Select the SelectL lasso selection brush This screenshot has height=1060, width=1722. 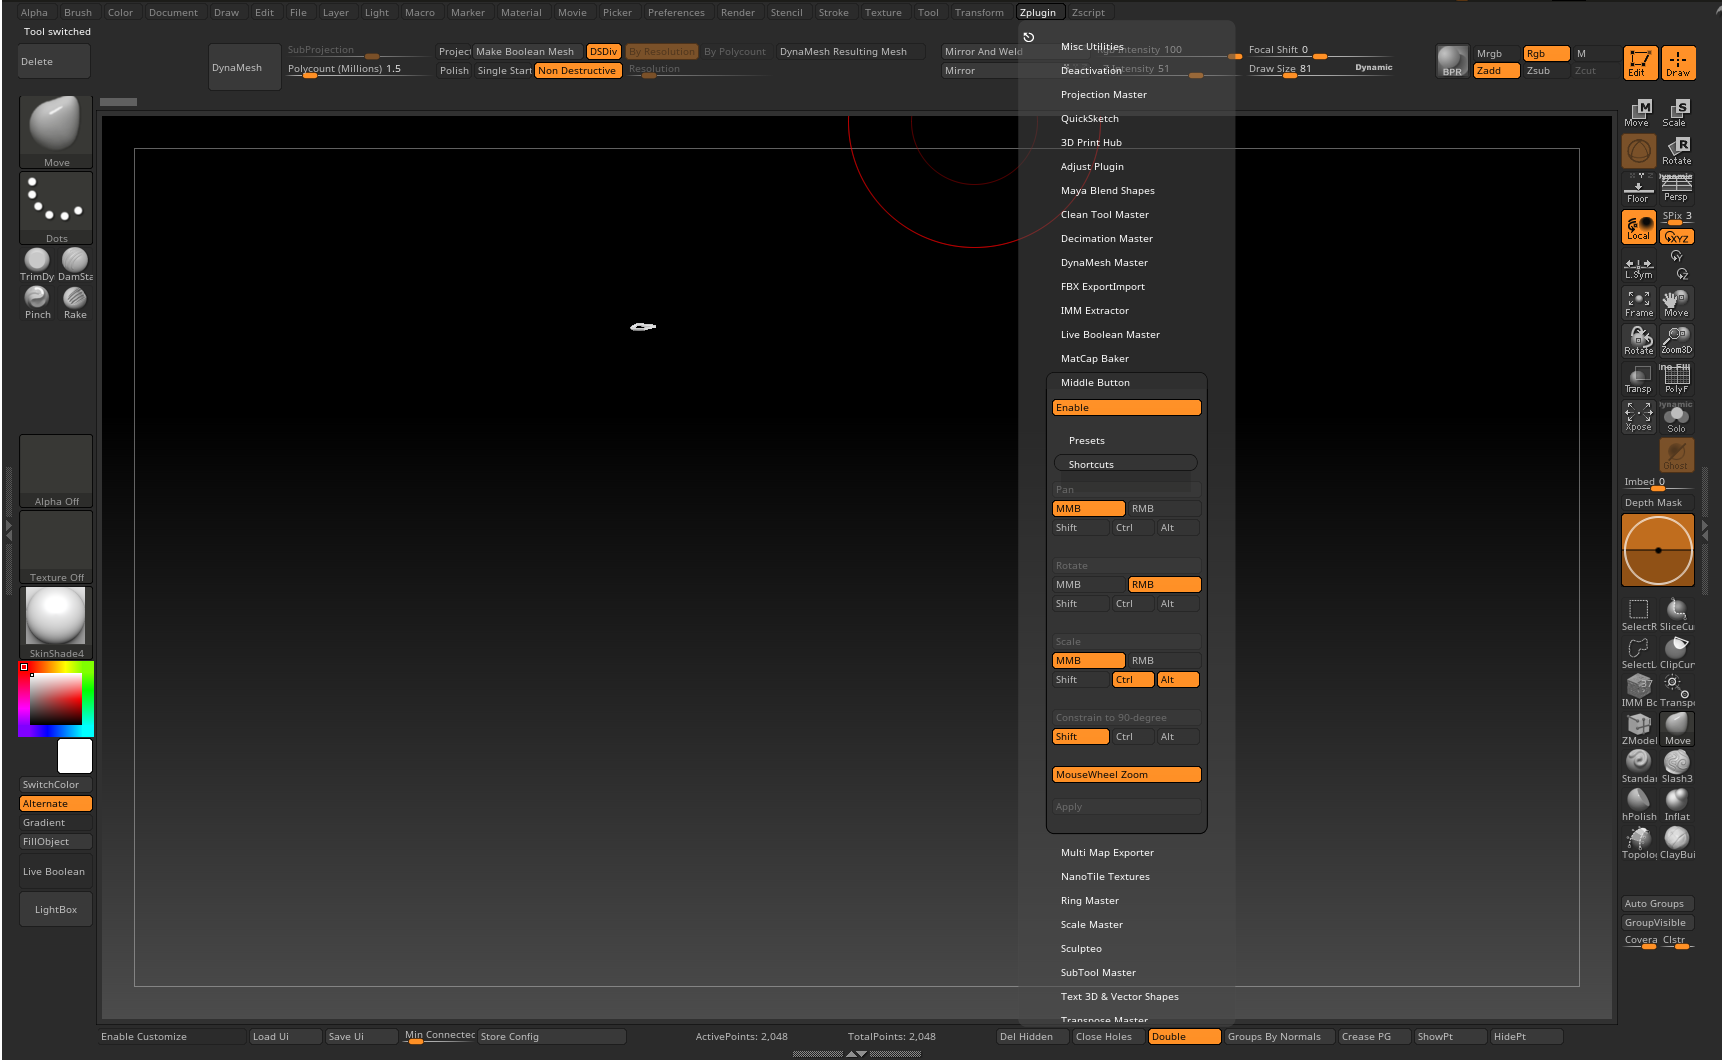point(1639,652)
